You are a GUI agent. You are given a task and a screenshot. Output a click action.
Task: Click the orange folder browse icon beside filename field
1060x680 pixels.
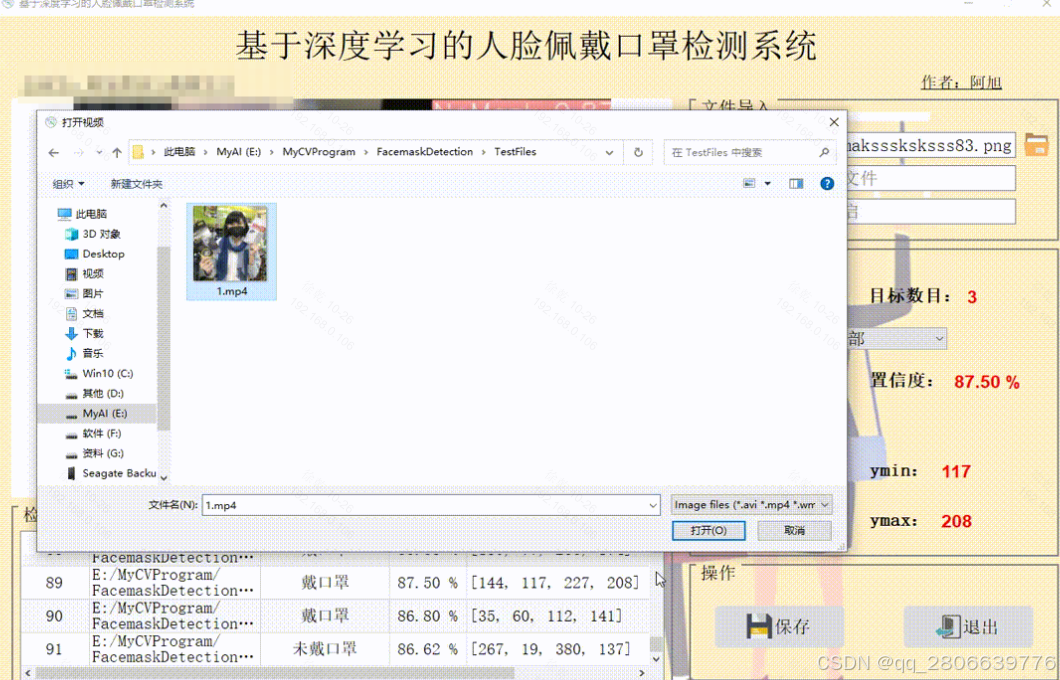1036,145
